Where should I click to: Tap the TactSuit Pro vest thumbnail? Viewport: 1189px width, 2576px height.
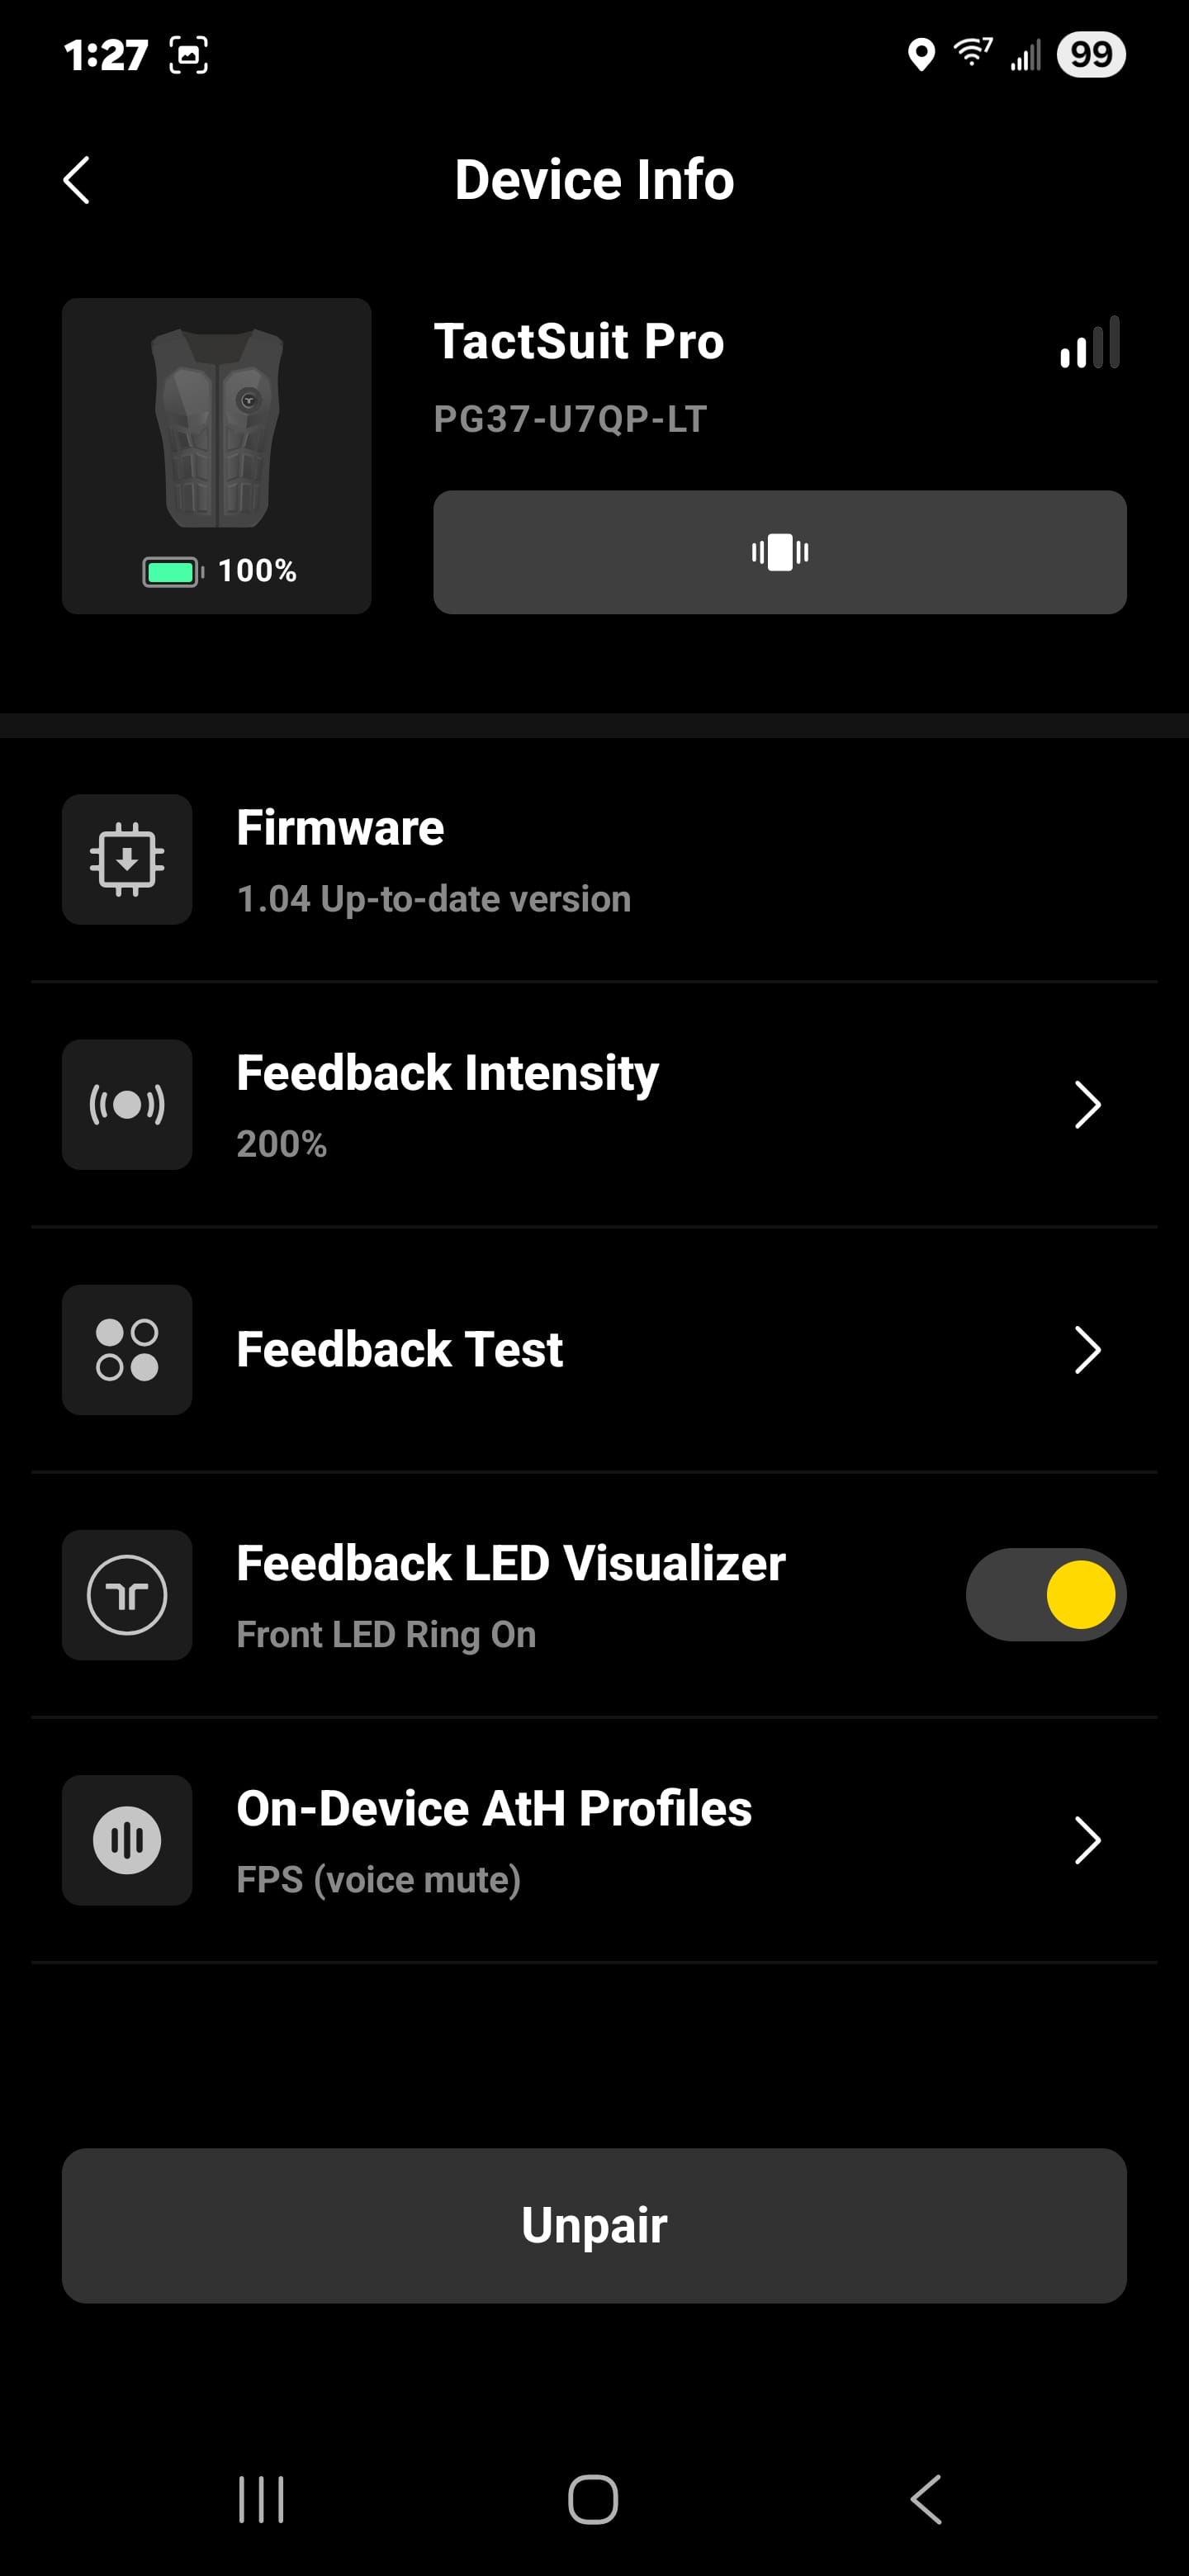pos(217,430)
